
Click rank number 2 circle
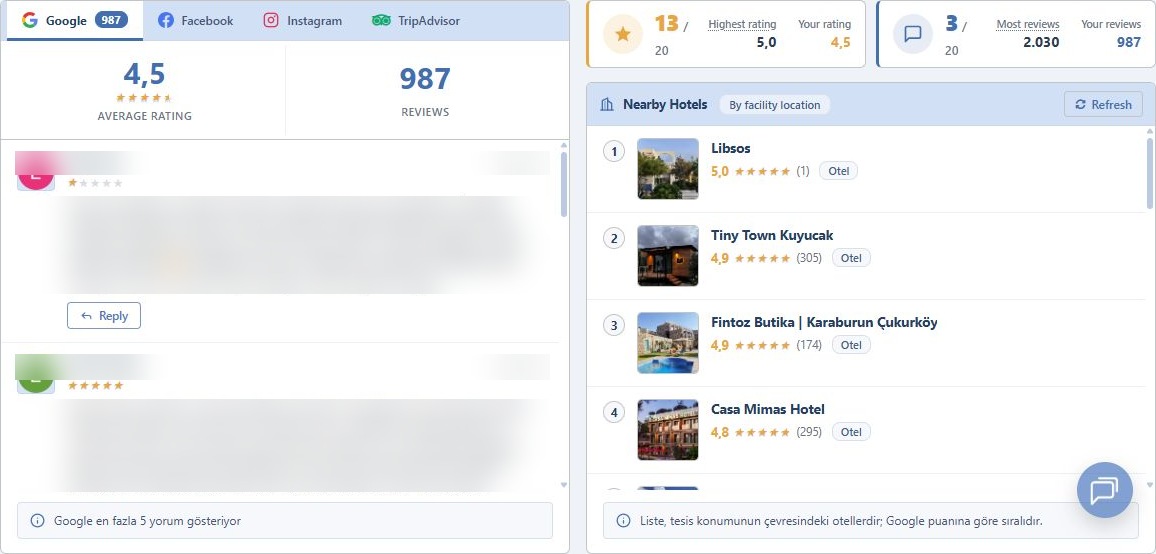(x=614, y=238)
